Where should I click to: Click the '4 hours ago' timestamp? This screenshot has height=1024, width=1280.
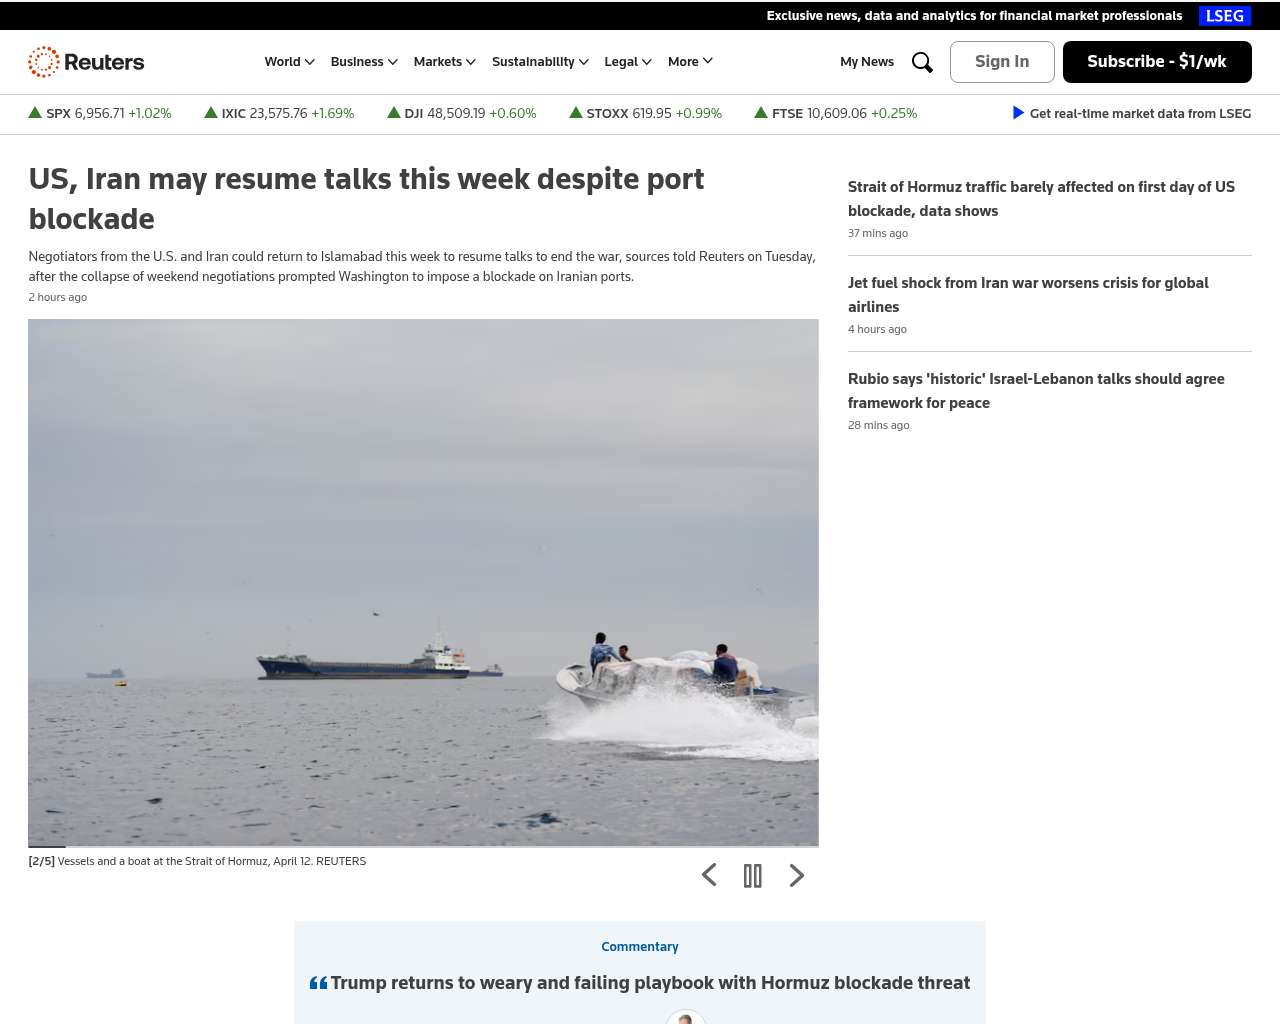pyautogui.click(x=877, y=330)
